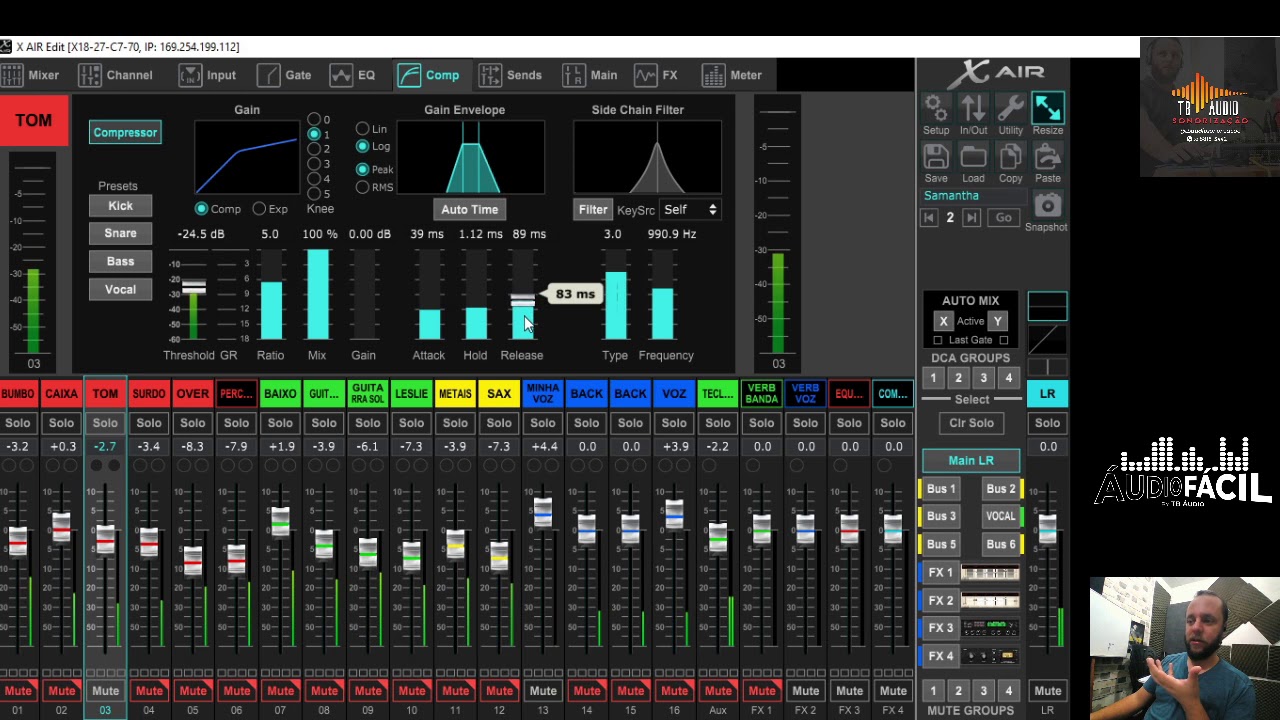Viewport: 1280px width, 720px height.
Task: Click Auto Mix Y button
Action: point(997,321)
